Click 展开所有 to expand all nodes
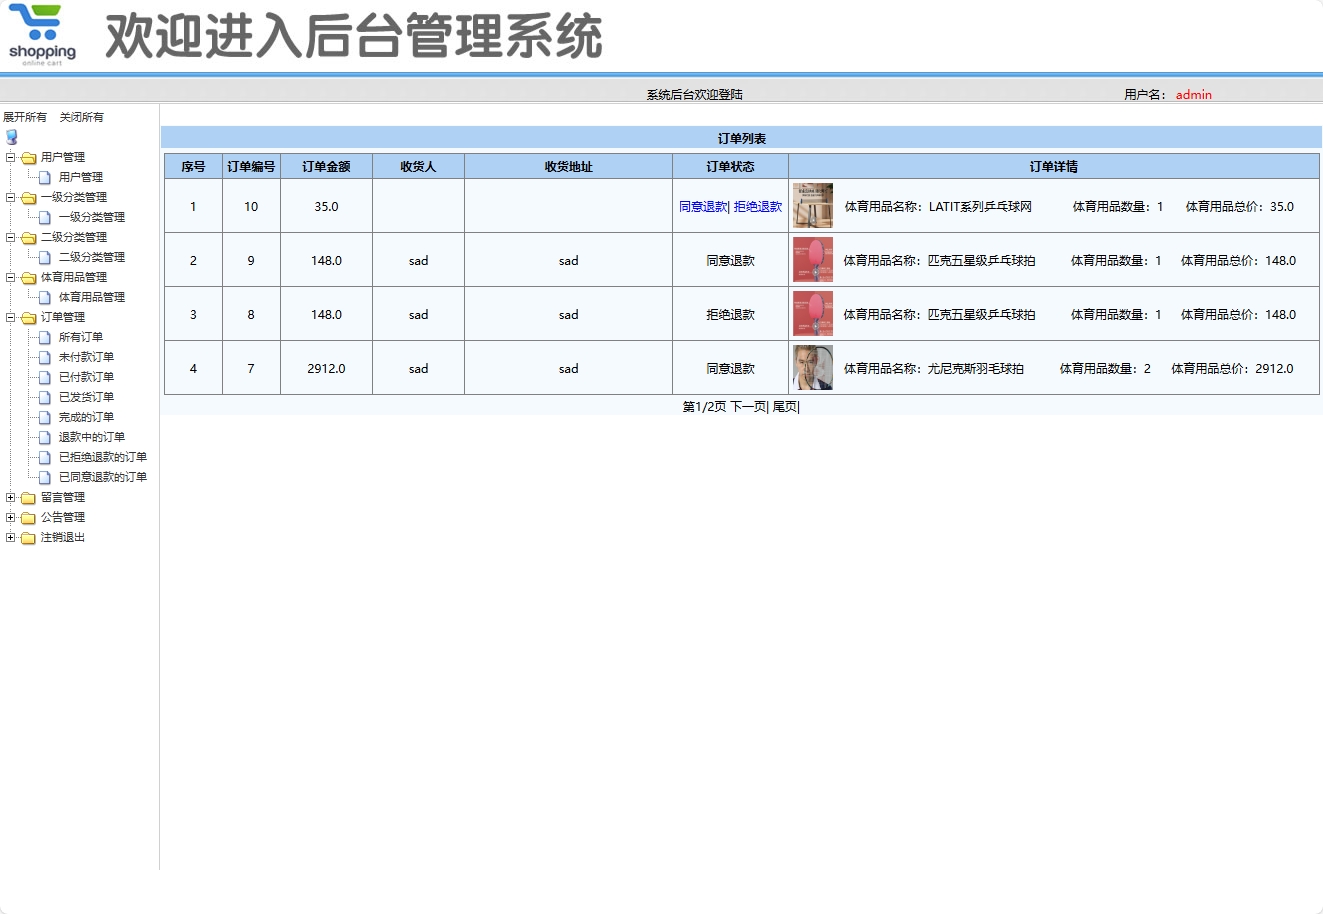This screenshot has width=1323, height=914. (26, 117)
